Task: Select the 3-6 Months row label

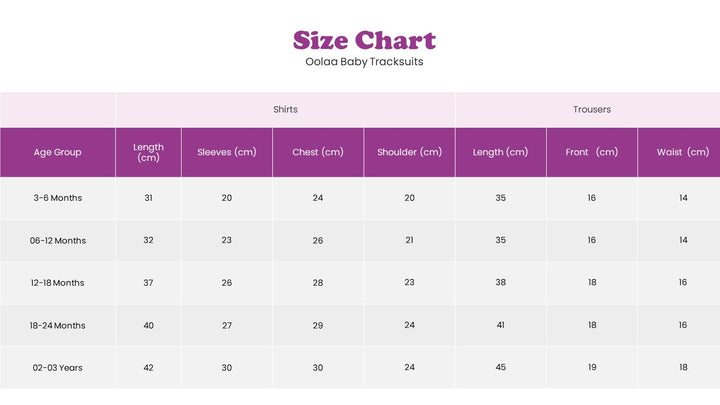Action: click(58, 198)
